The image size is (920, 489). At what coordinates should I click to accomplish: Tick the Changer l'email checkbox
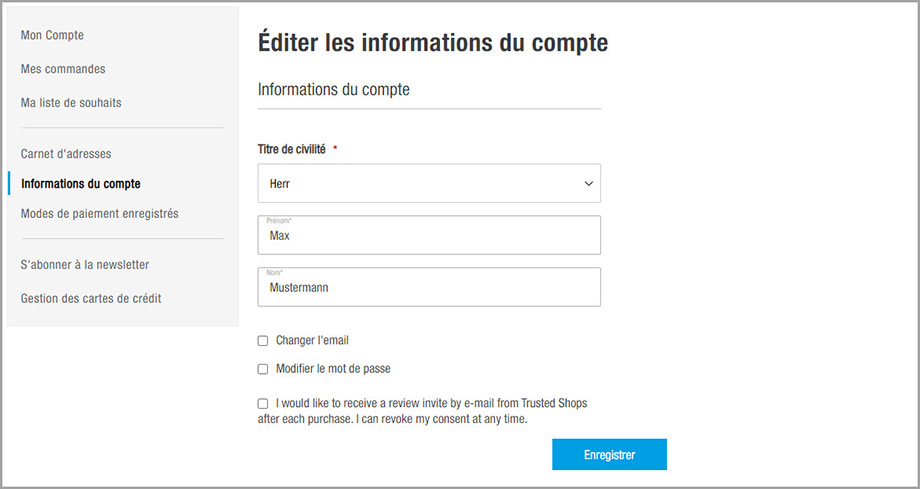263,341
